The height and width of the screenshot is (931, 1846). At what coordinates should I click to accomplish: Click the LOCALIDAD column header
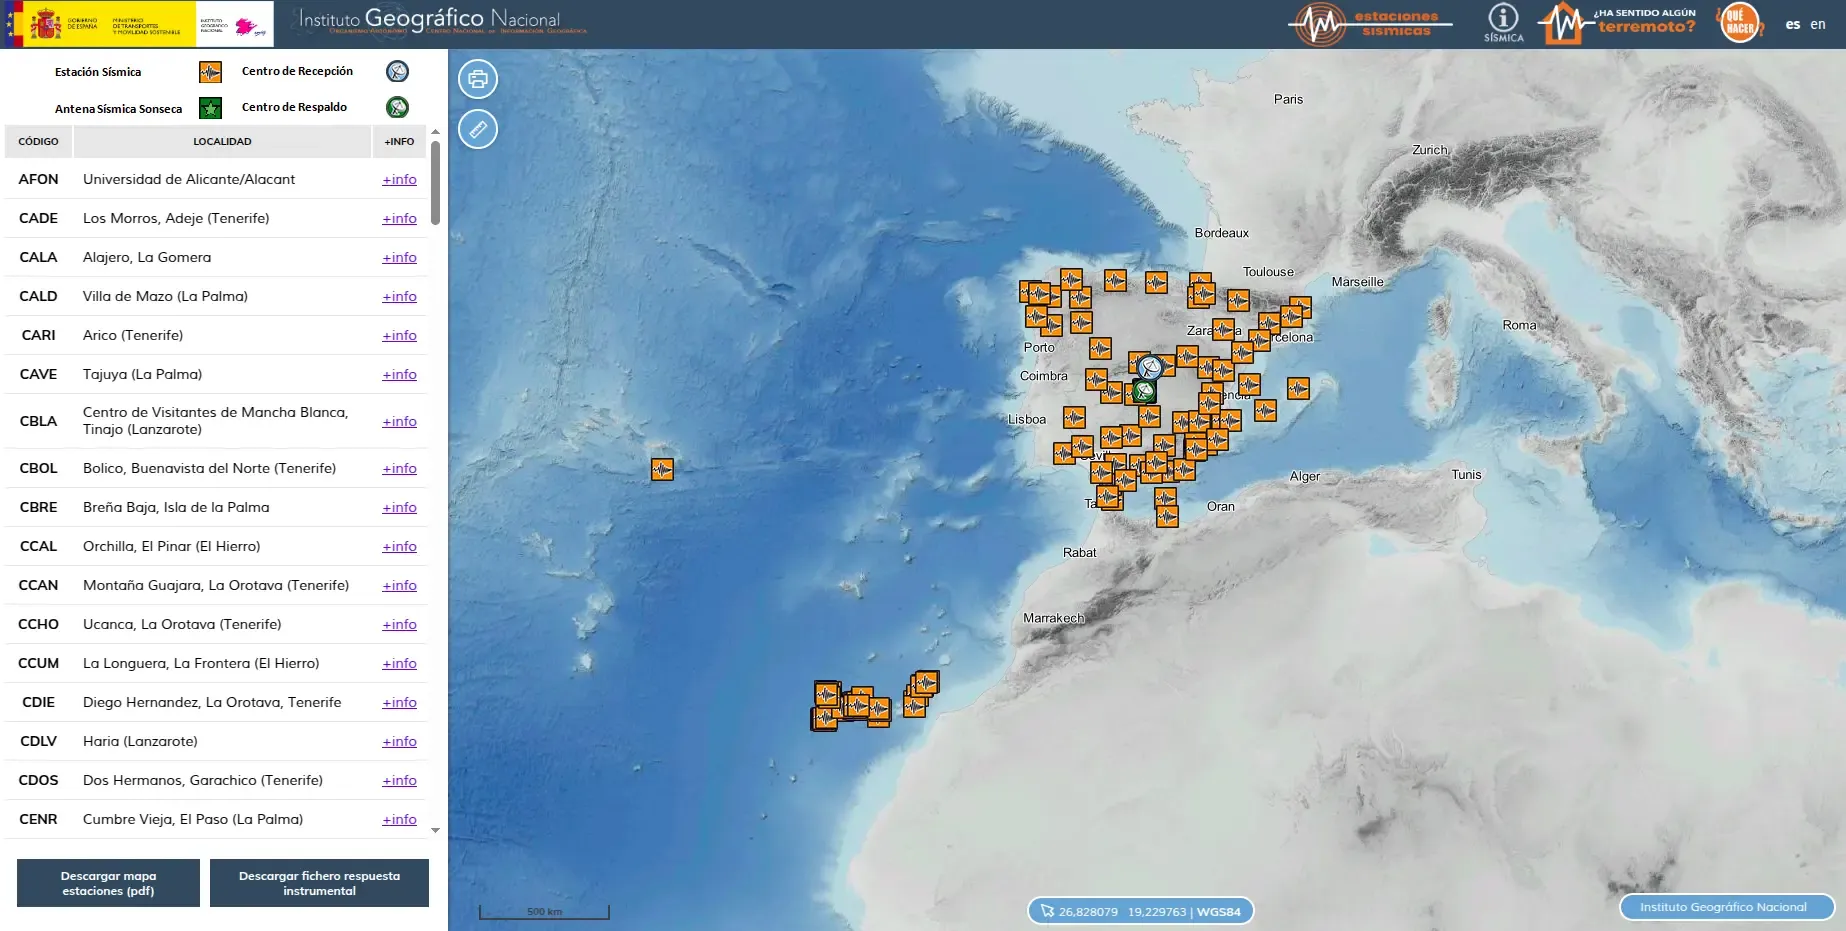tap(222, 142)
